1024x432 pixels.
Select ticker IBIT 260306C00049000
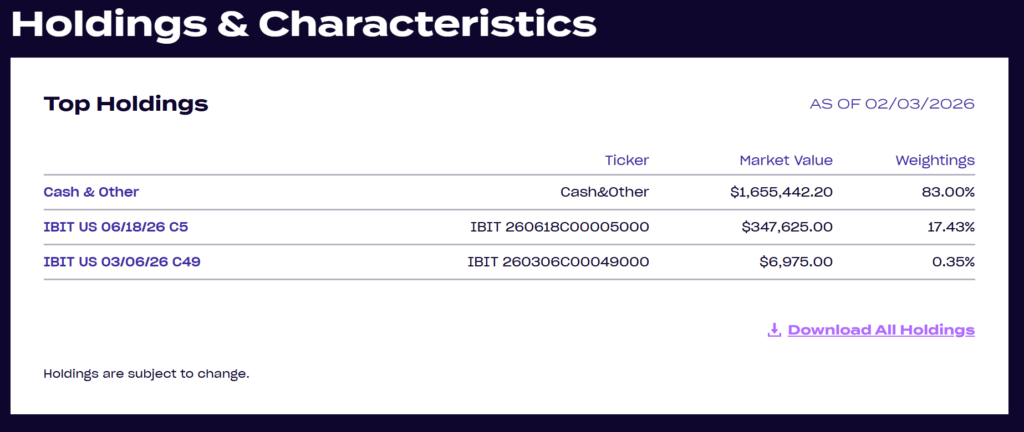point(558,262)
